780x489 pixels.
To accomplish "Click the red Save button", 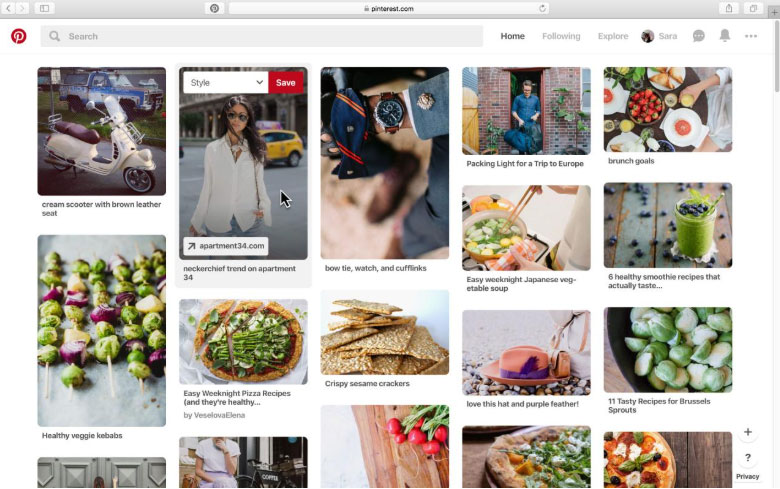I will click(286, 83).
